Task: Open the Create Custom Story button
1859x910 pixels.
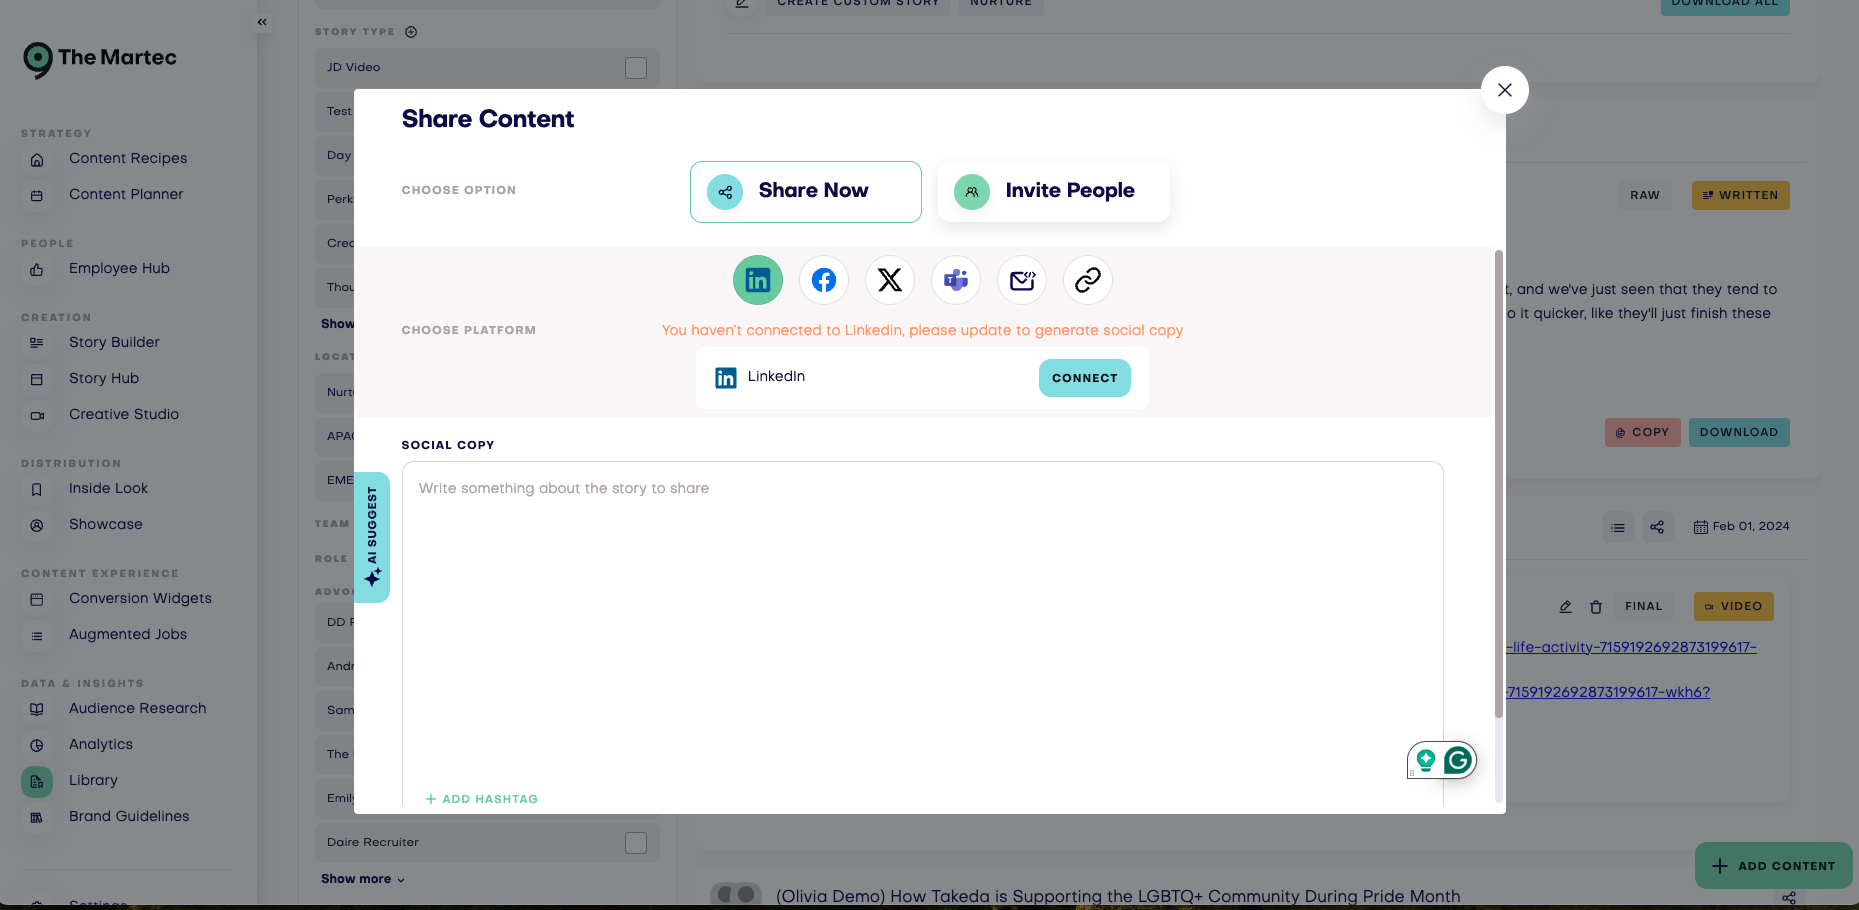Action: pyautogui.click(x=858, y=6)
